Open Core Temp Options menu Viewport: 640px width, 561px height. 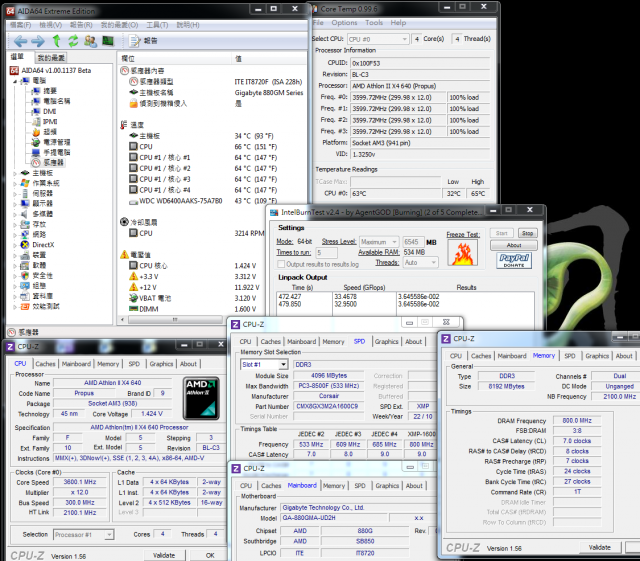(x=344, y=23)
